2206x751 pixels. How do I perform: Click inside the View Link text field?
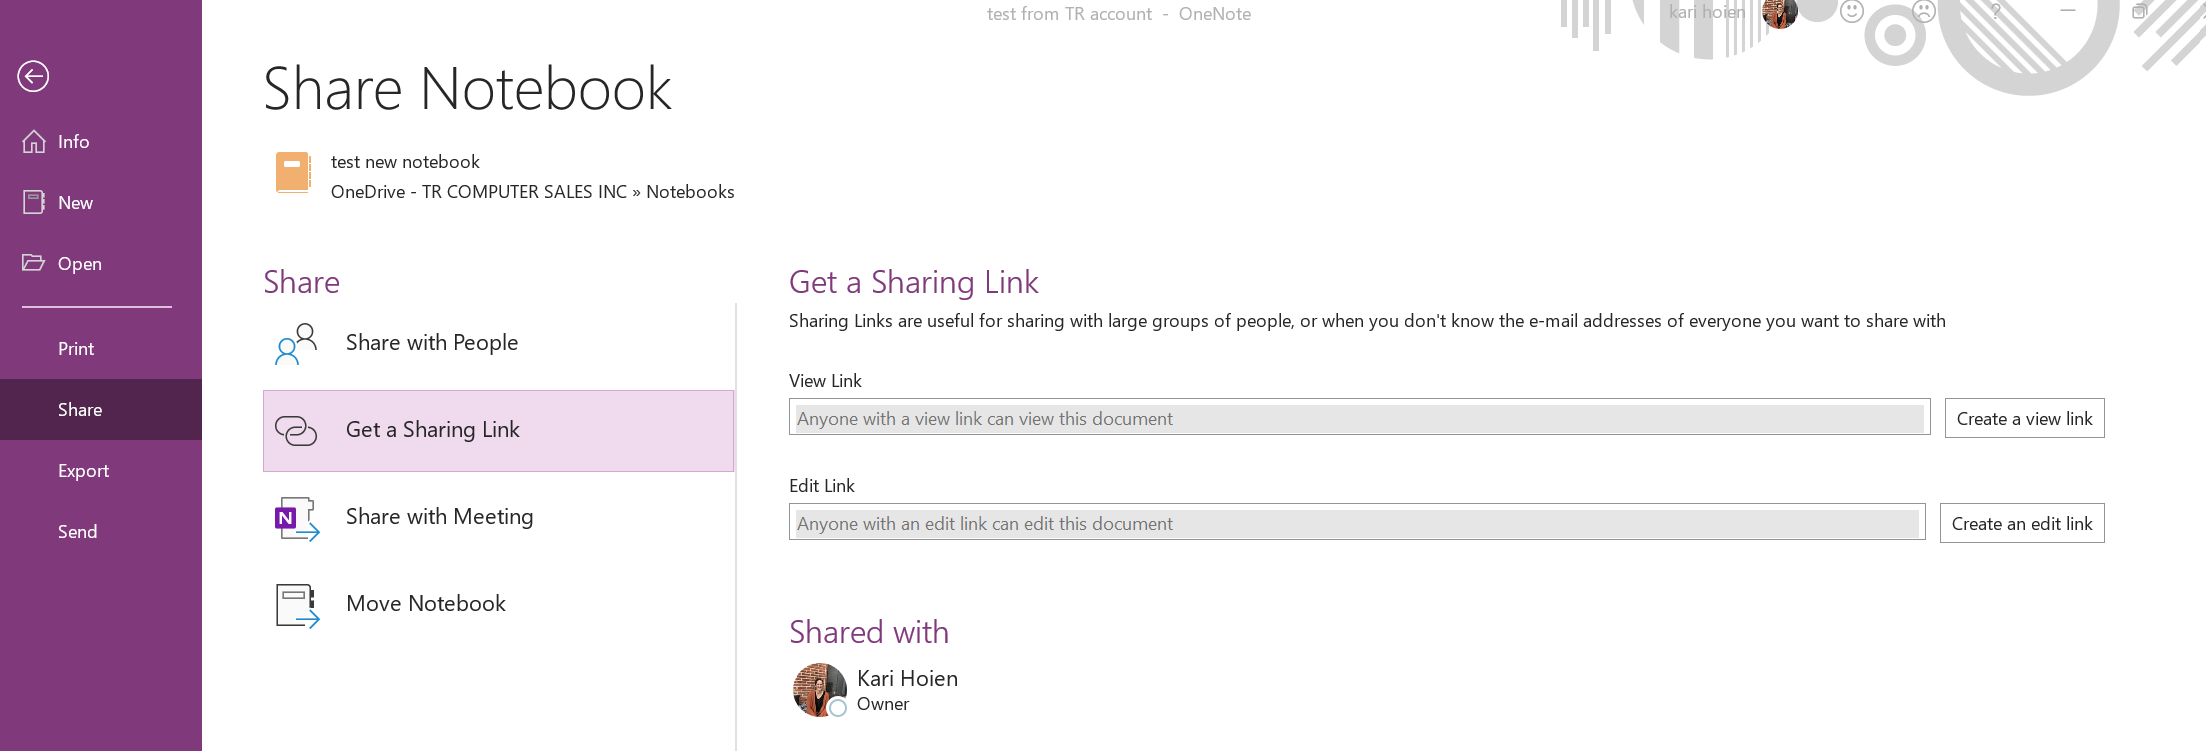[1358, 419]
